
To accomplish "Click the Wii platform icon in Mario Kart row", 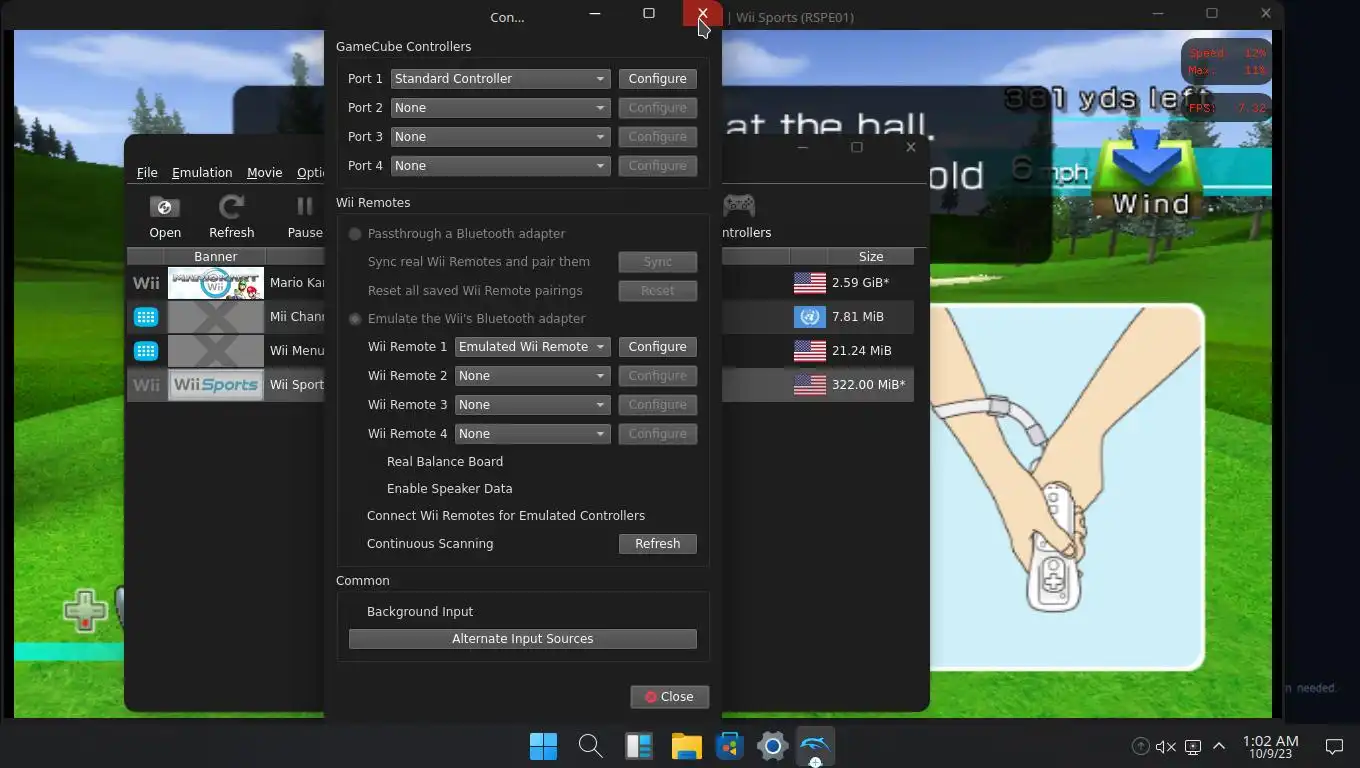I will (x=146, y=283).
